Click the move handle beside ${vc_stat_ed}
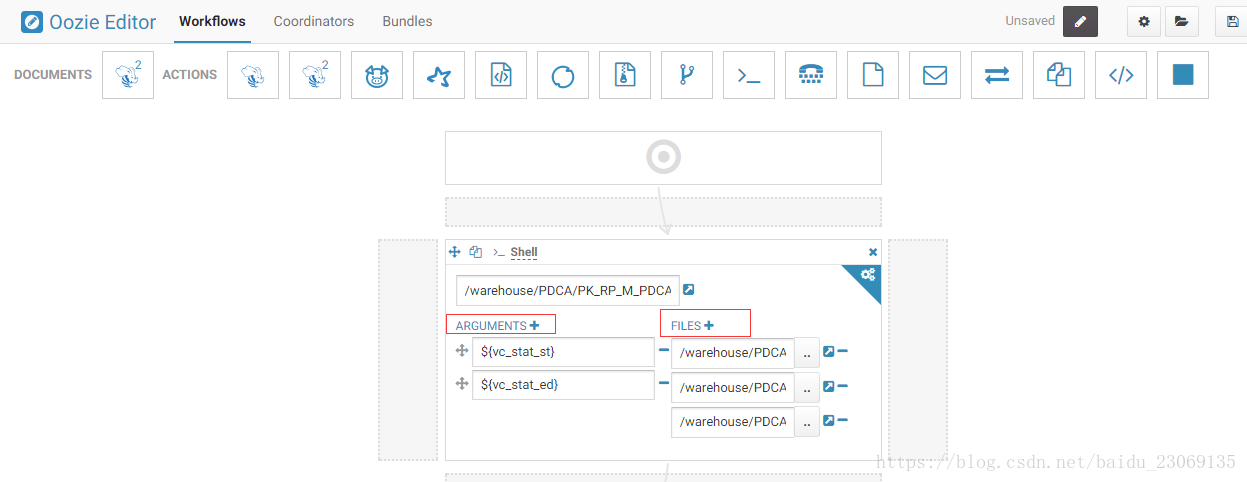Viewport: 1247px width, 482px height. tap(462, 384)
